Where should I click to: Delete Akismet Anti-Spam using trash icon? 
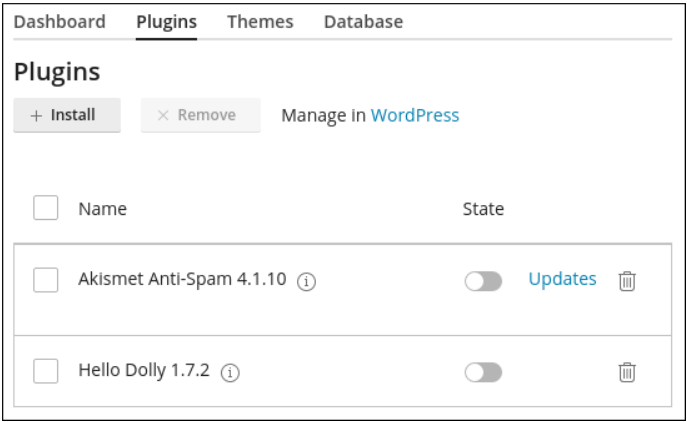pyautogui.click(x=627, y=281)
